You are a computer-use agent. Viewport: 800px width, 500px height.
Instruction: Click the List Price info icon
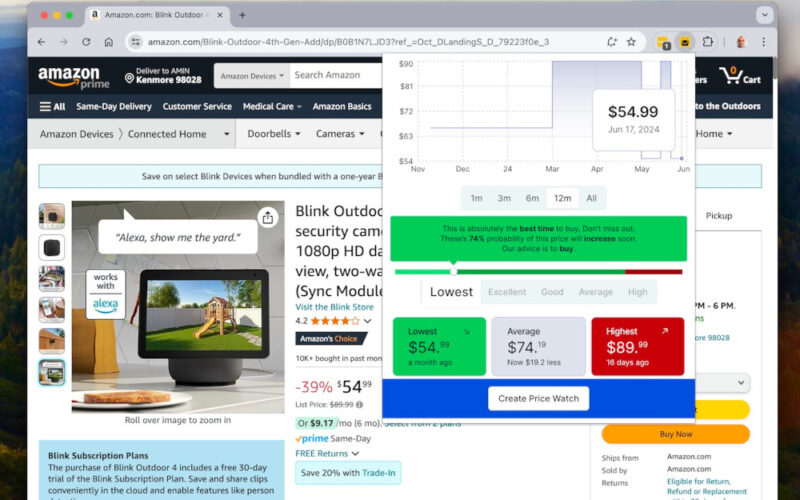(x=360, y=405)
